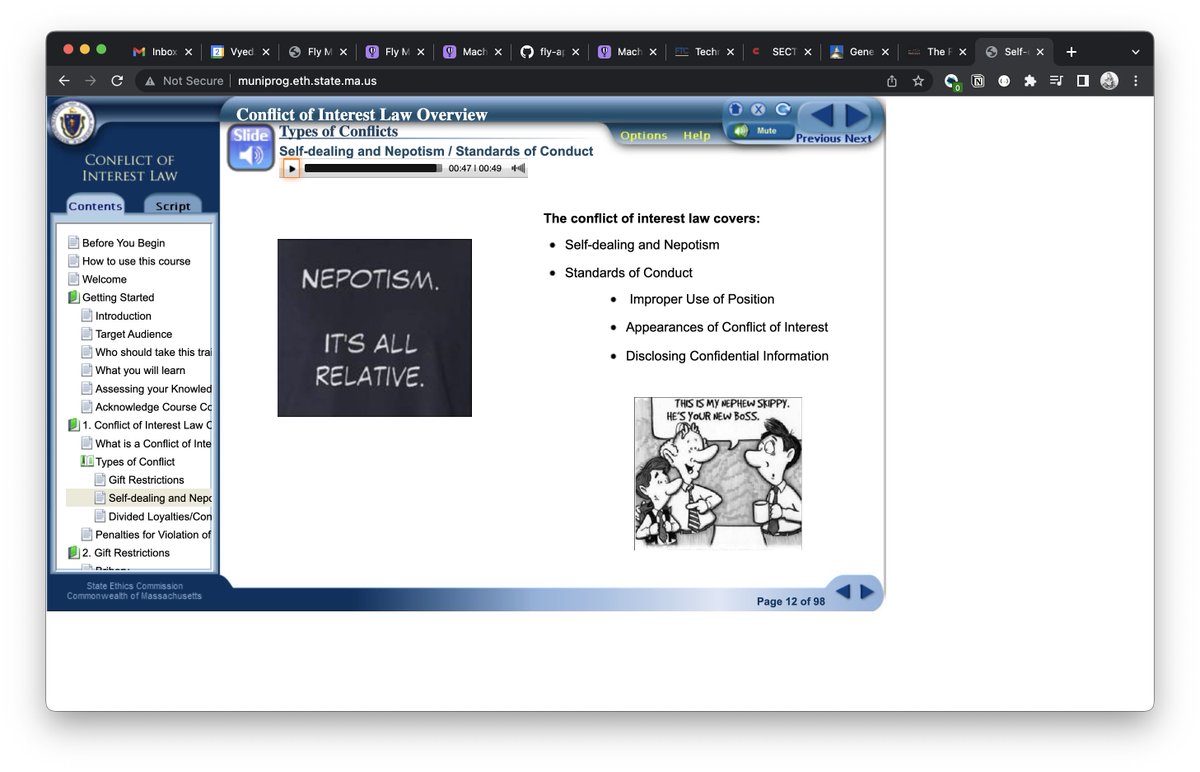Open the Extensions puzzle menu
Image resolution: width=1200 pixels, height=772 pixels.
pyautogui.click(x=1030, y=81)
